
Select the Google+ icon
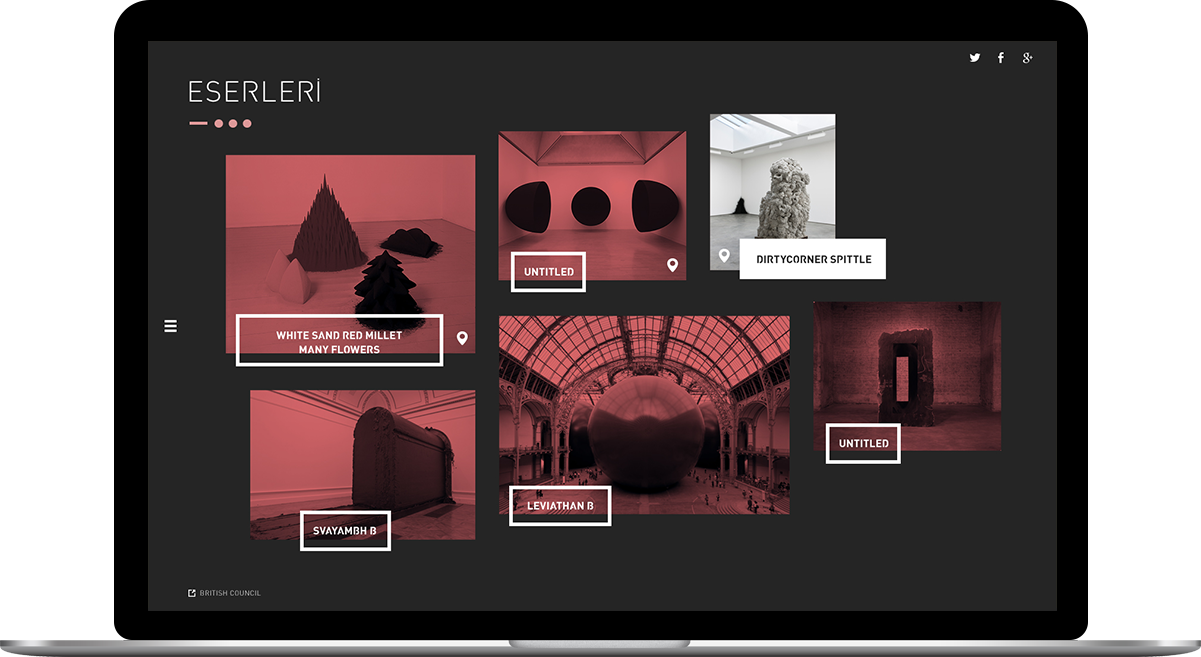[x=1028, y=58]
